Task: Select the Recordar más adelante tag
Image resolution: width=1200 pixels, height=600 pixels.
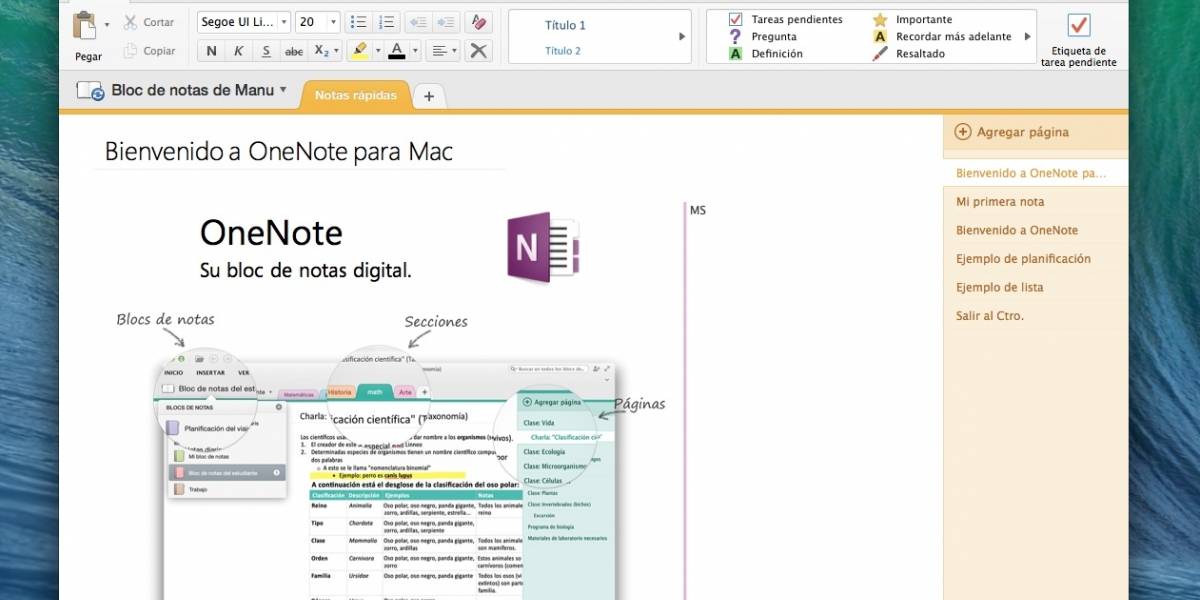Action: pyautogui.click(x=941, y=36)
